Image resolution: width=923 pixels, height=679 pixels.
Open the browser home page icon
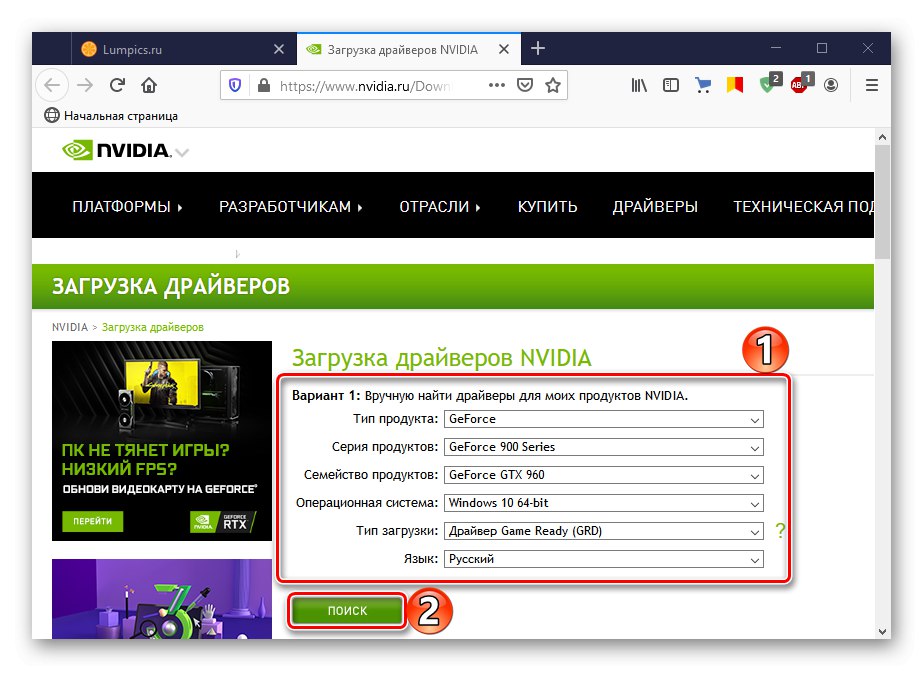pyautogui.click(x=149, y=85)
